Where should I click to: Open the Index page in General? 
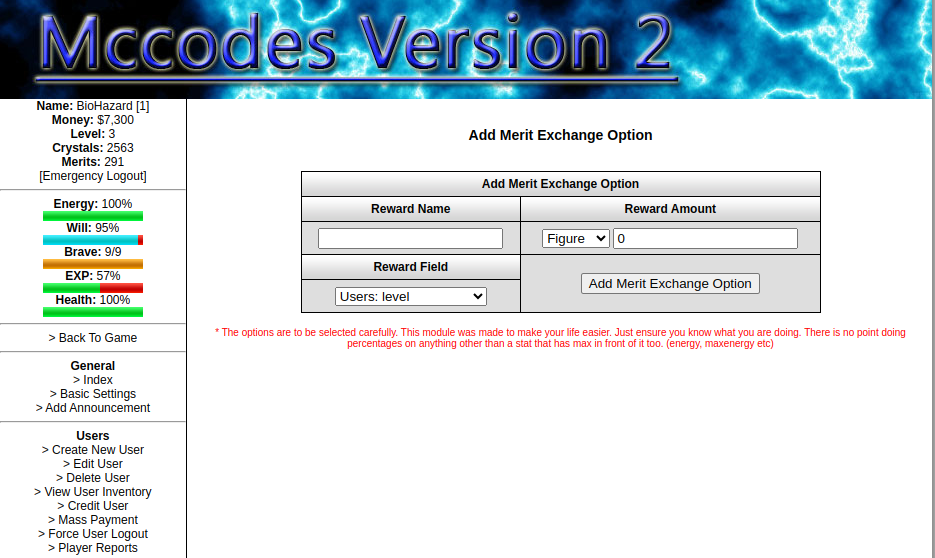(93, 380)
